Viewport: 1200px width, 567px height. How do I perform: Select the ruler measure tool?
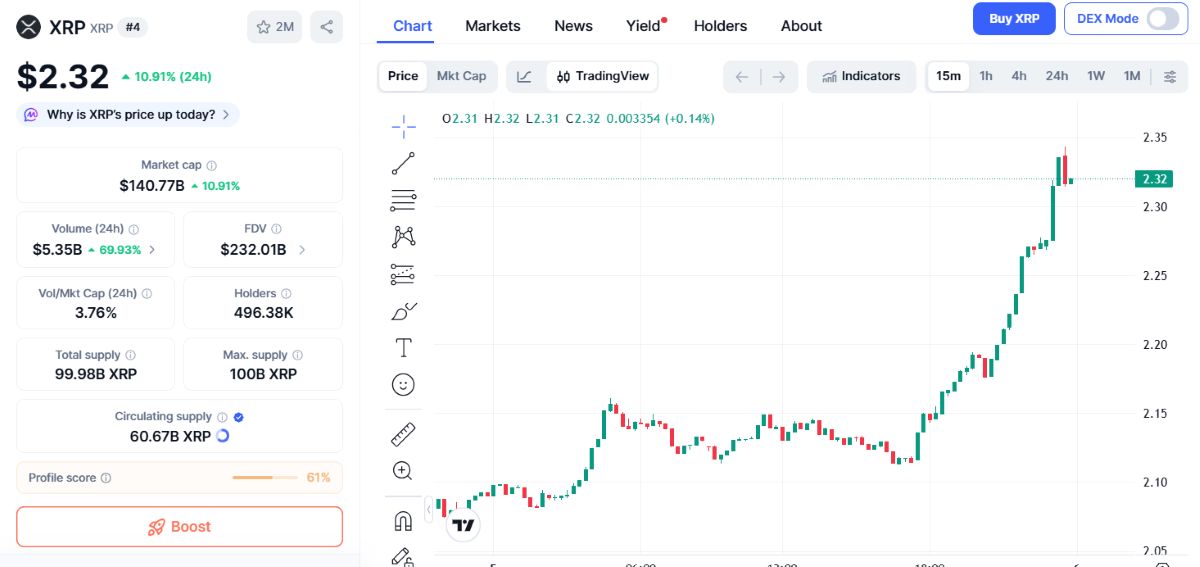point(404,434)
